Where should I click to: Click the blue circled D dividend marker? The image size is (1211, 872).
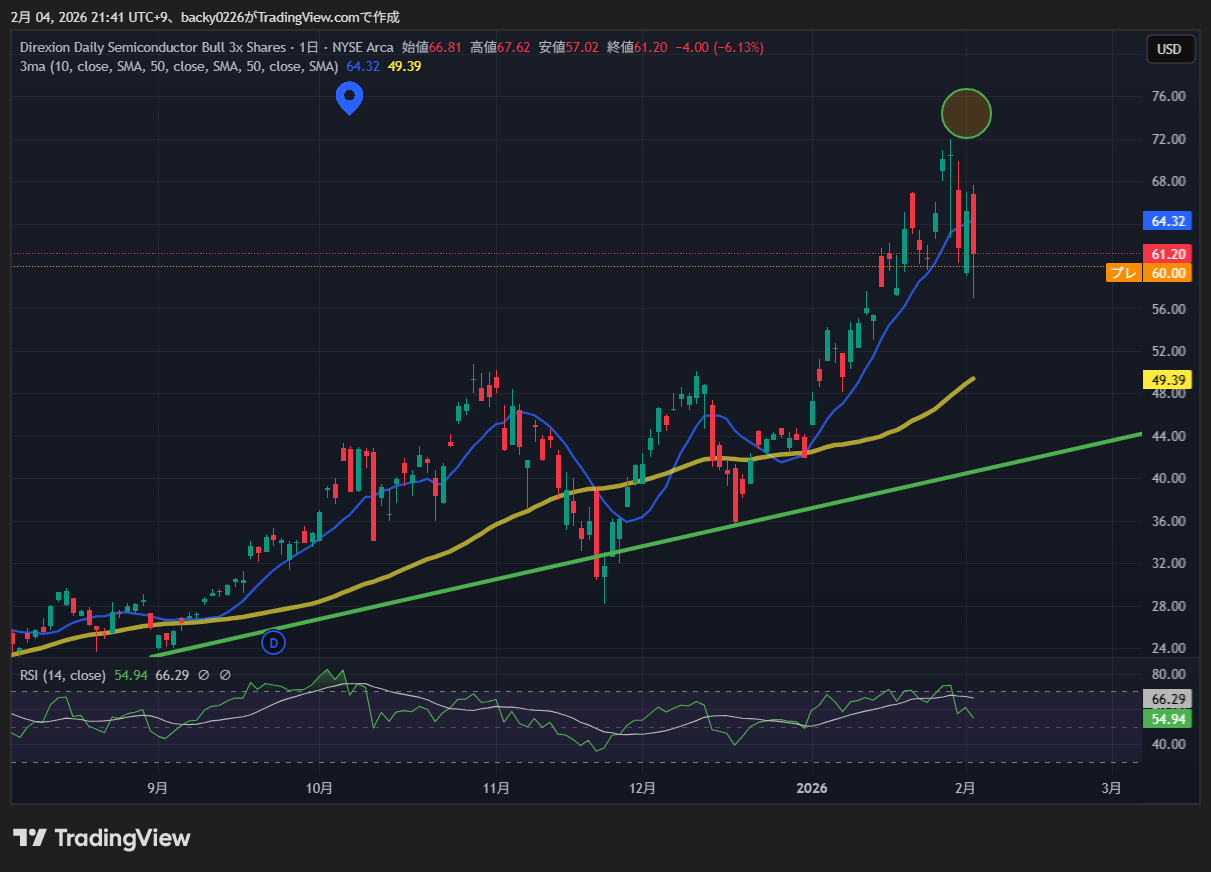click(273, 642)
